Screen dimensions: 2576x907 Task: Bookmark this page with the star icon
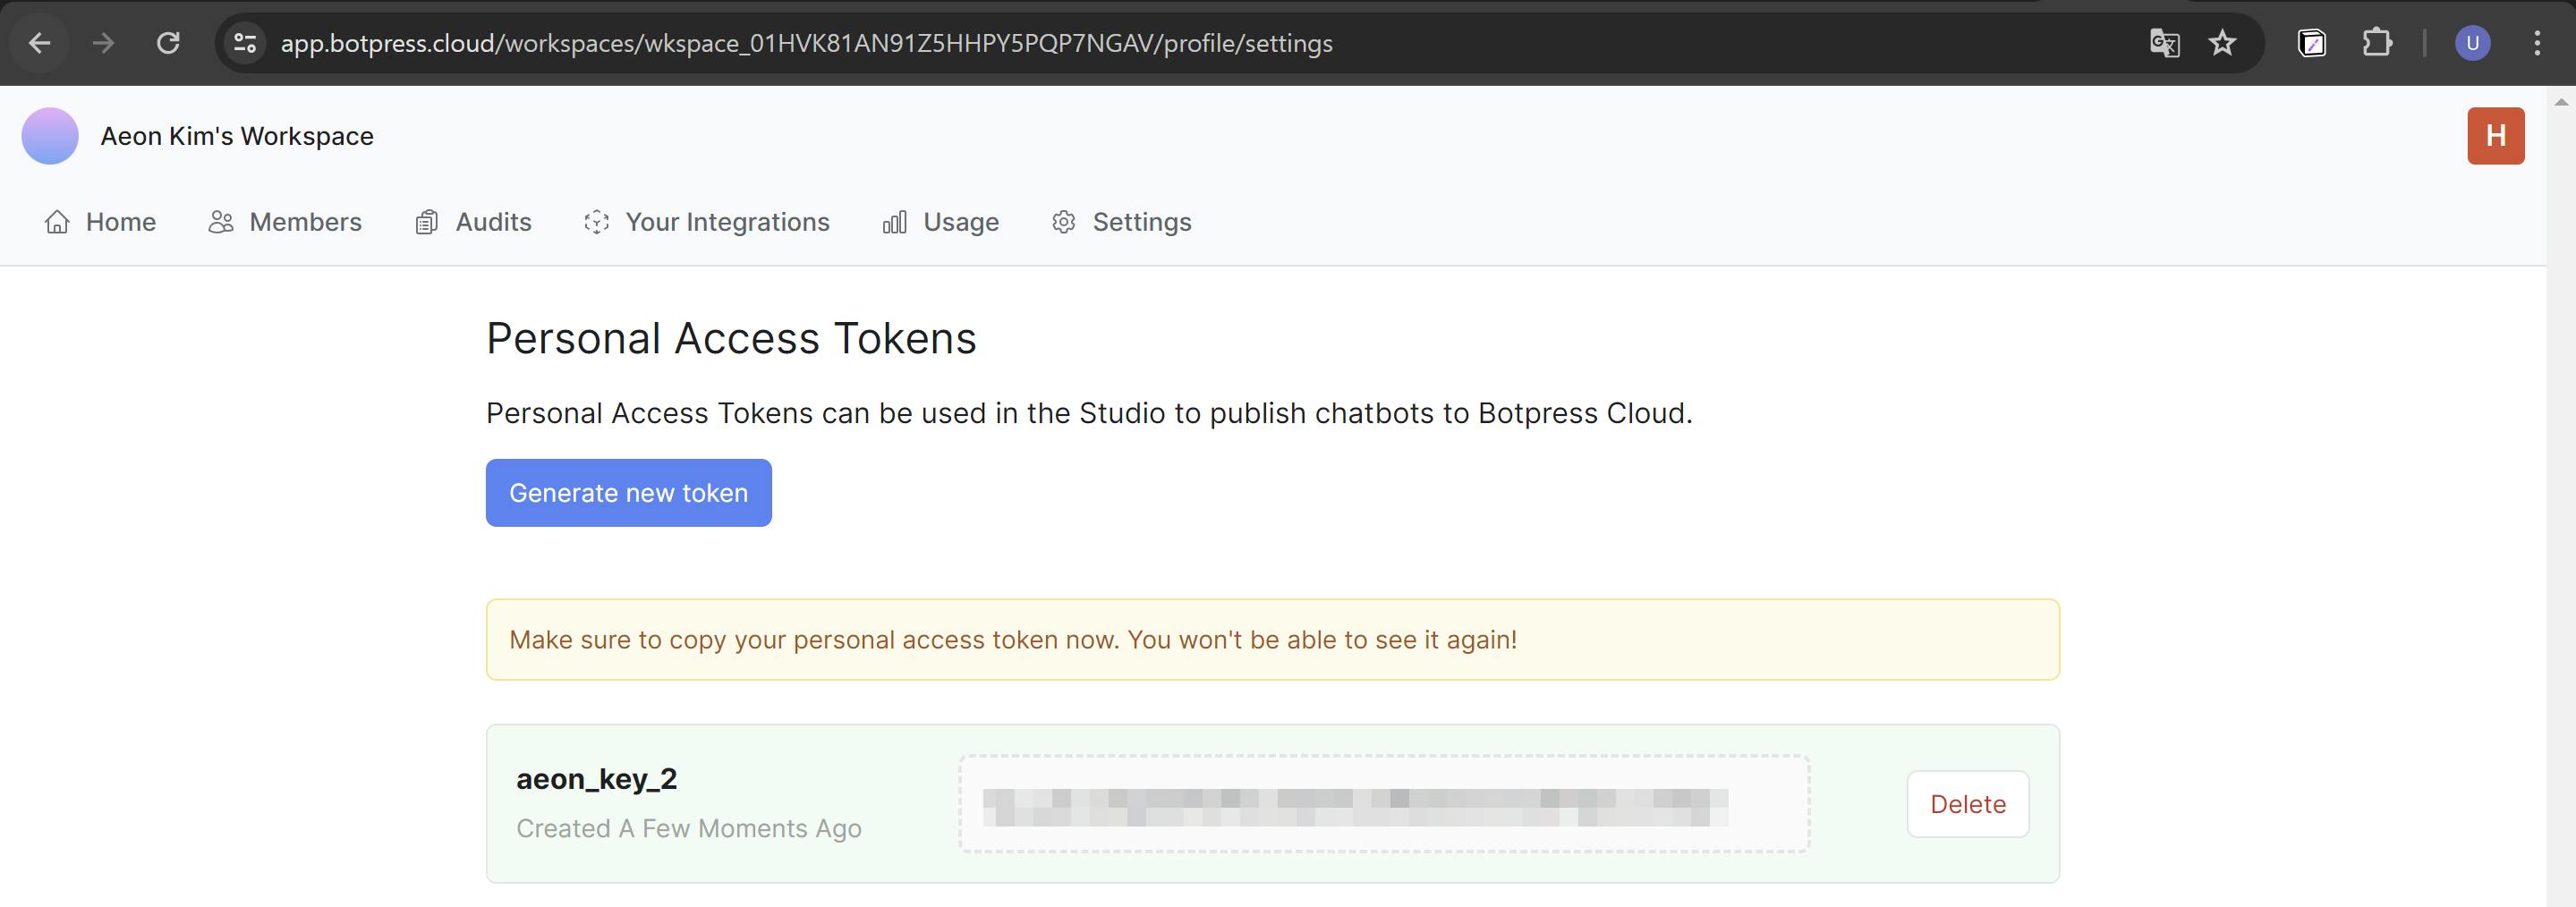(2222, 43)
